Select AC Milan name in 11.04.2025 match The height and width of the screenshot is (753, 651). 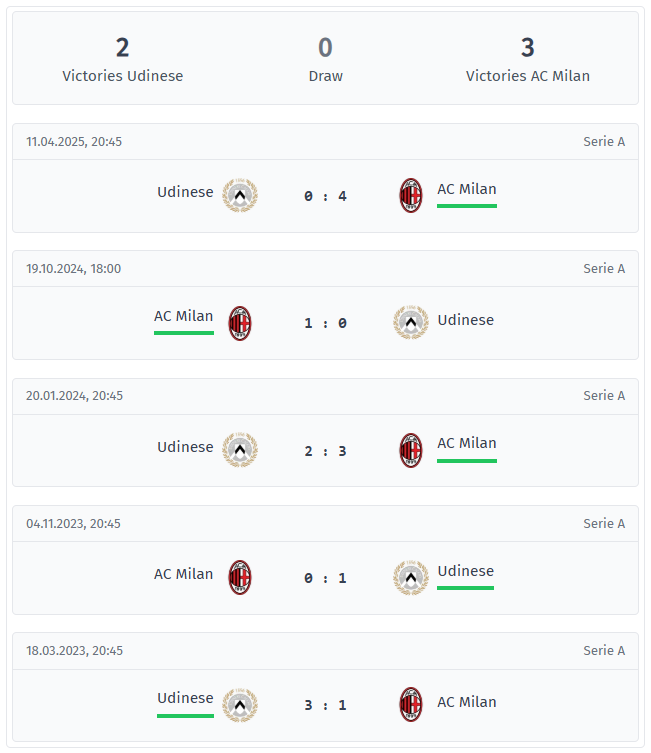(x=467, y=189)
